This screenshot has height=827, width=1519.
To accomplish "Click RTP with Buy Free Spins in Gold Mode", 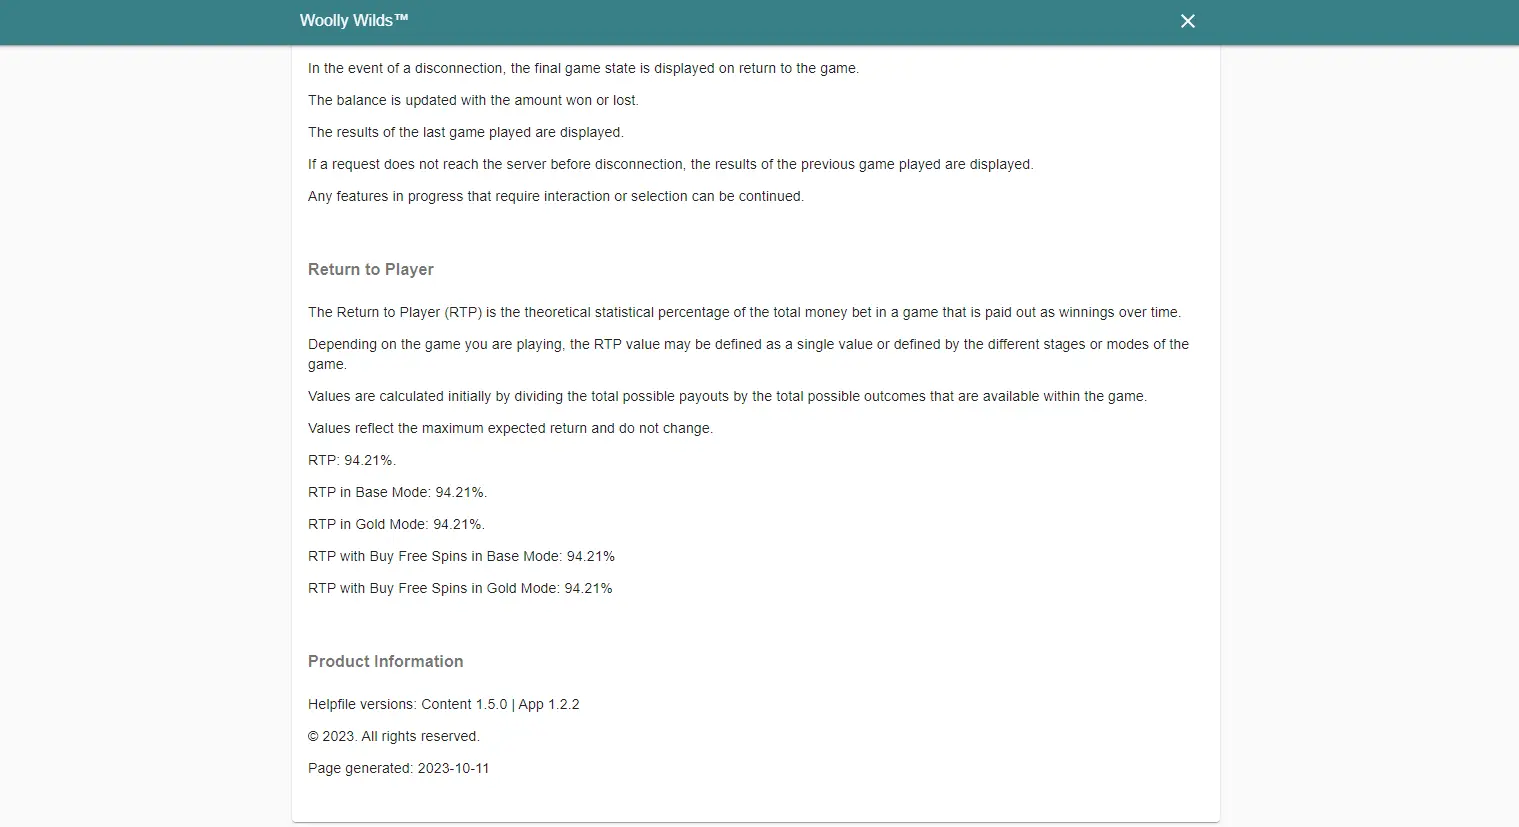I will [x=460, y=588].
